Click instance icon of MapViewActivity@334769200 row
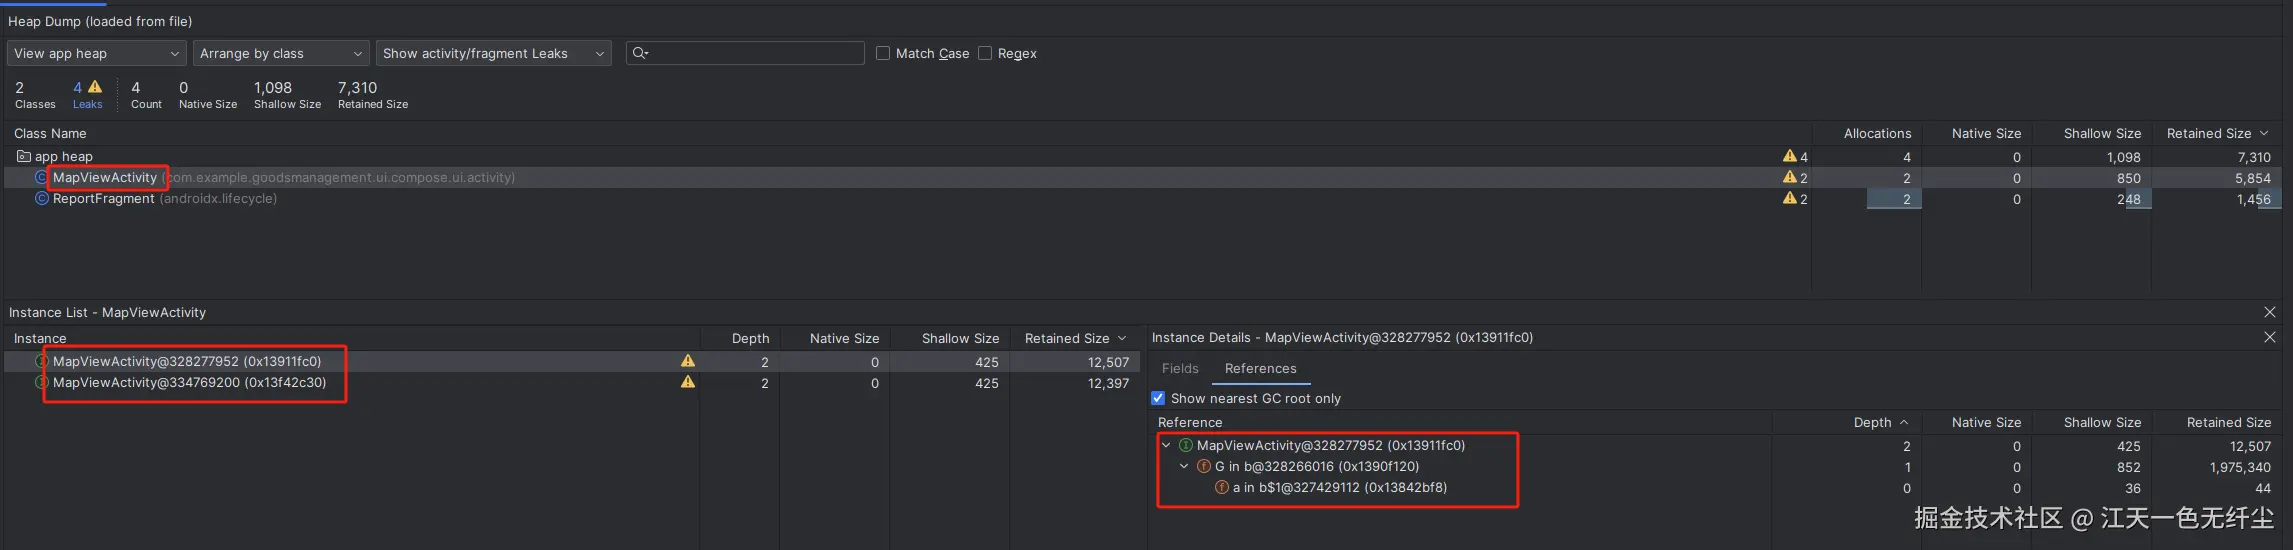 pyautogui.click(x=42, y=382)
